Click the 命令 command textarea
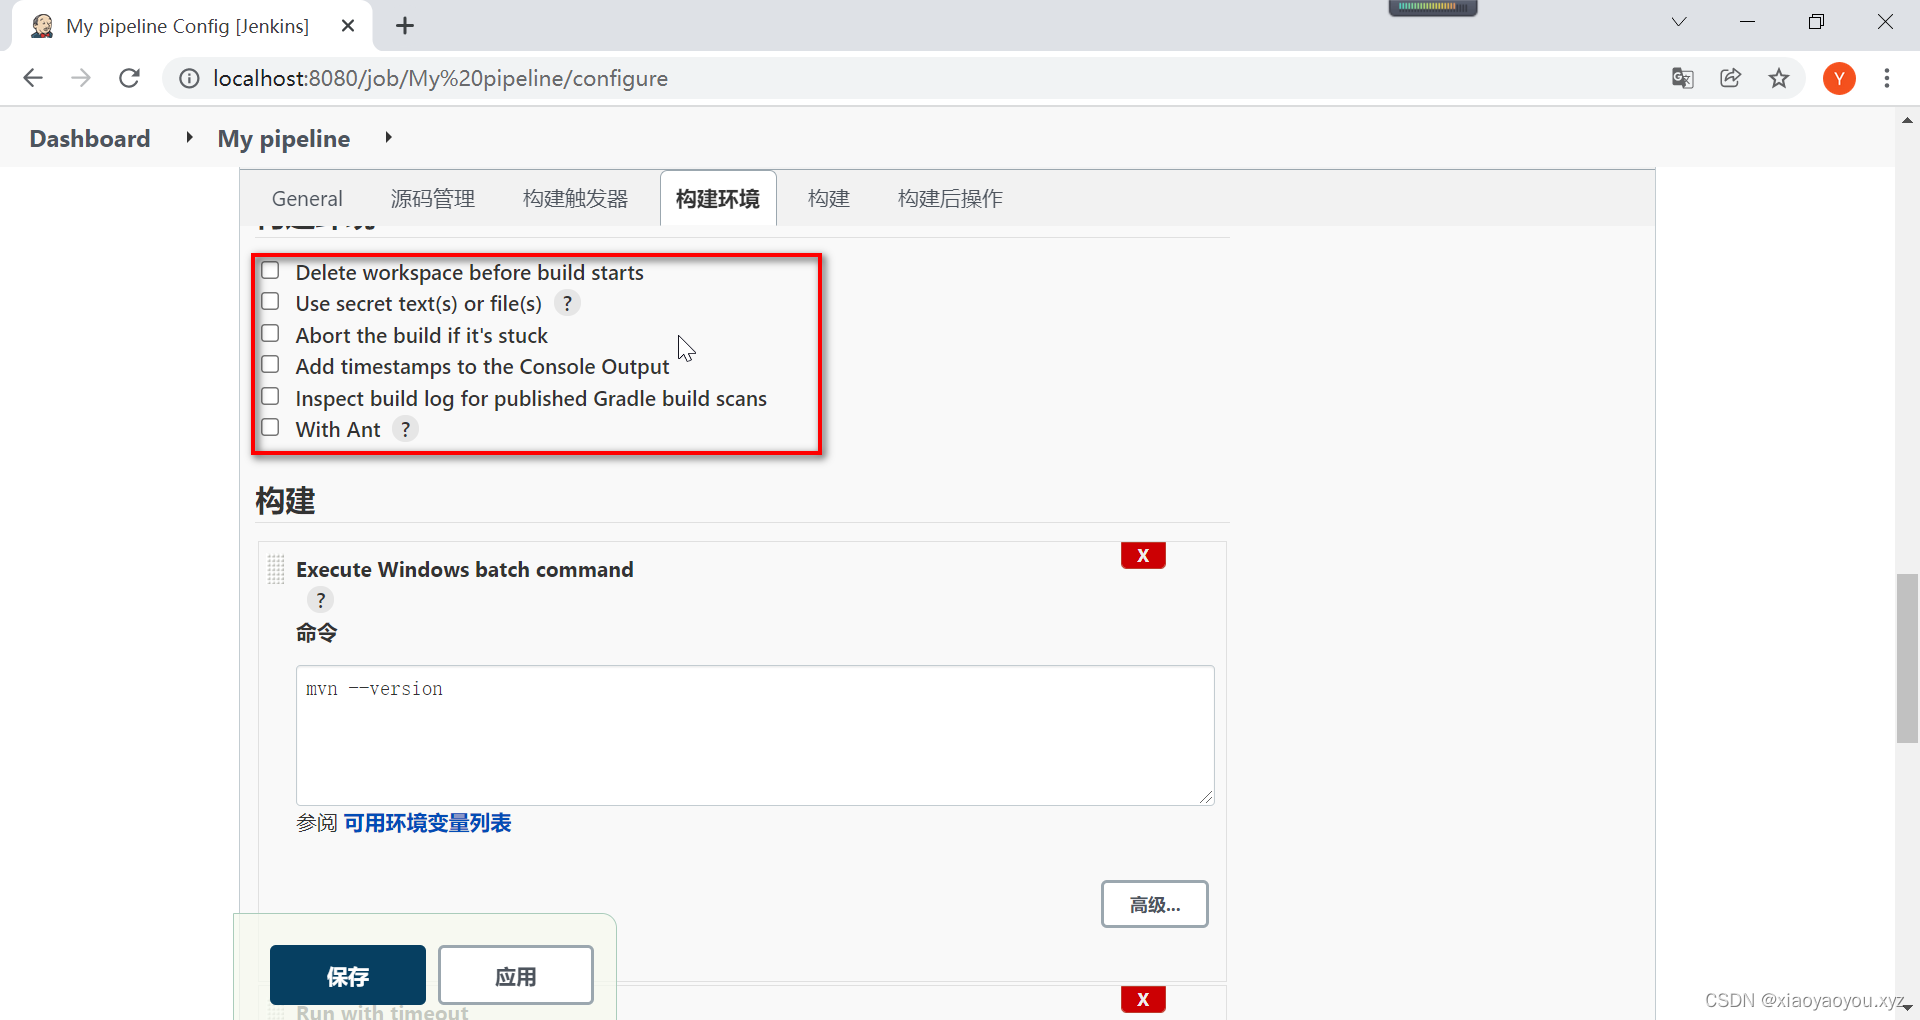Screen dimensions: 1920x1020 click(755, 735)
